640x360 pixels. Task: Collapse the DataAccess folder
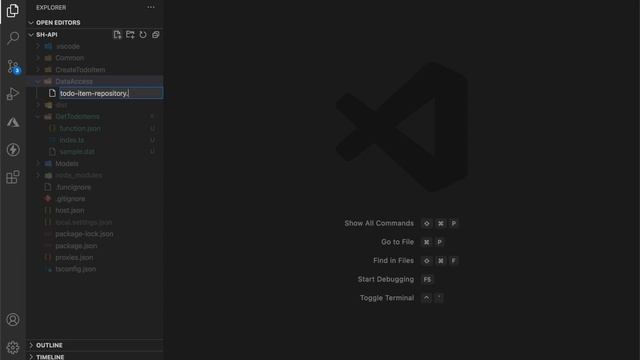coord(95,82)
